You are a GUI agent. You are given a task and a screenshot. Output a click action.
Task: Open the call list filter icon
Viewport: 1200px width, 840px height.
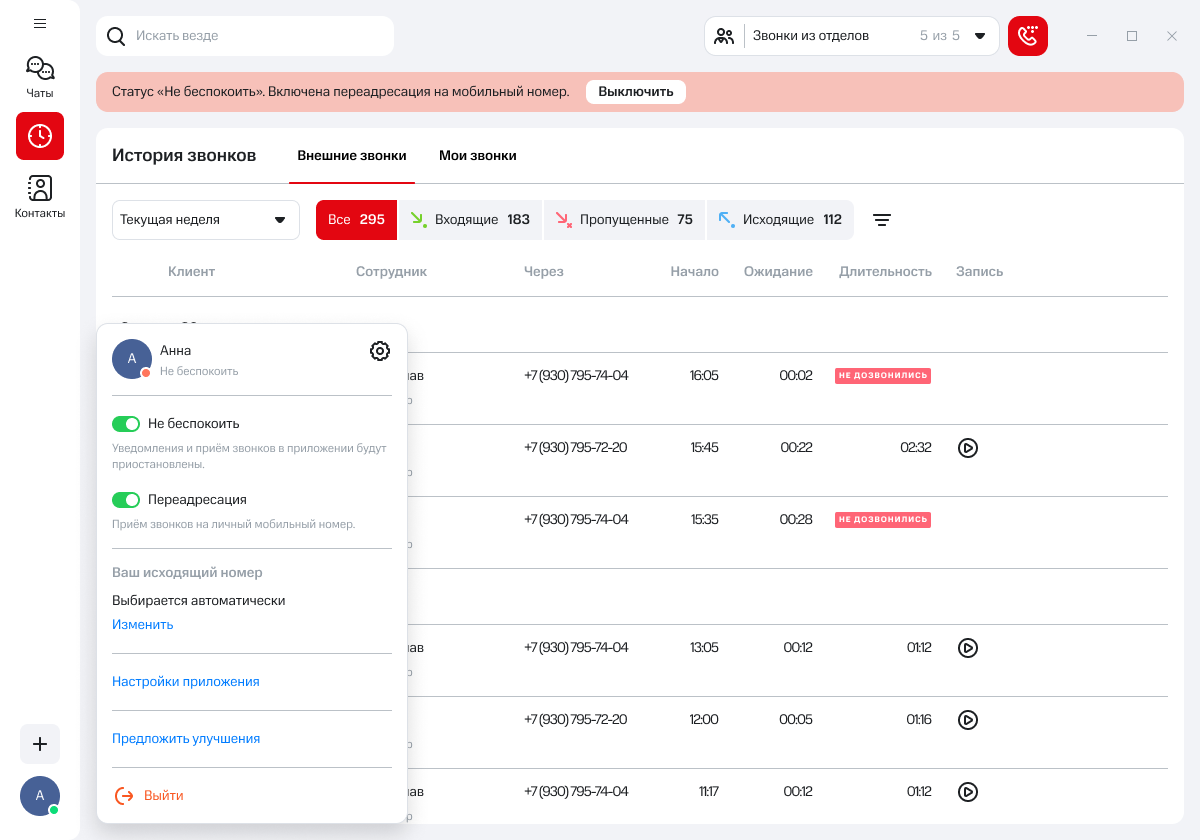pyautogui.click(x=881, y=220)
